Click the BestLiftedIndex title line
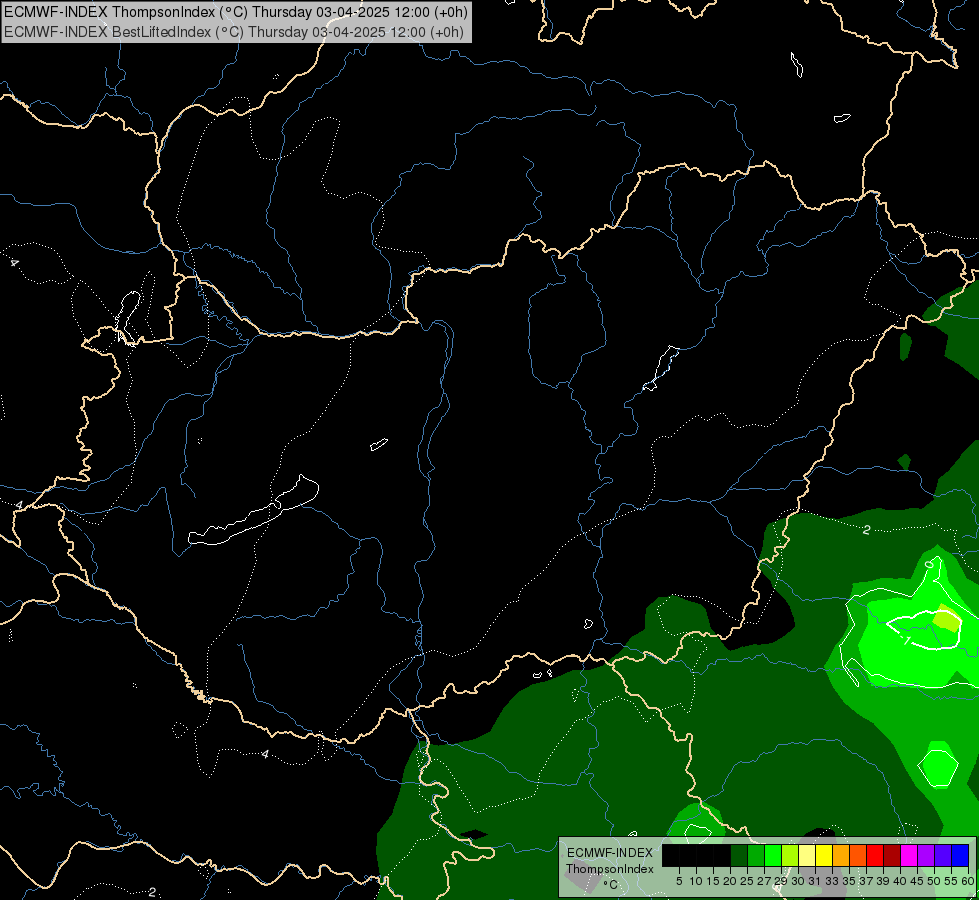 coord(234,32)
